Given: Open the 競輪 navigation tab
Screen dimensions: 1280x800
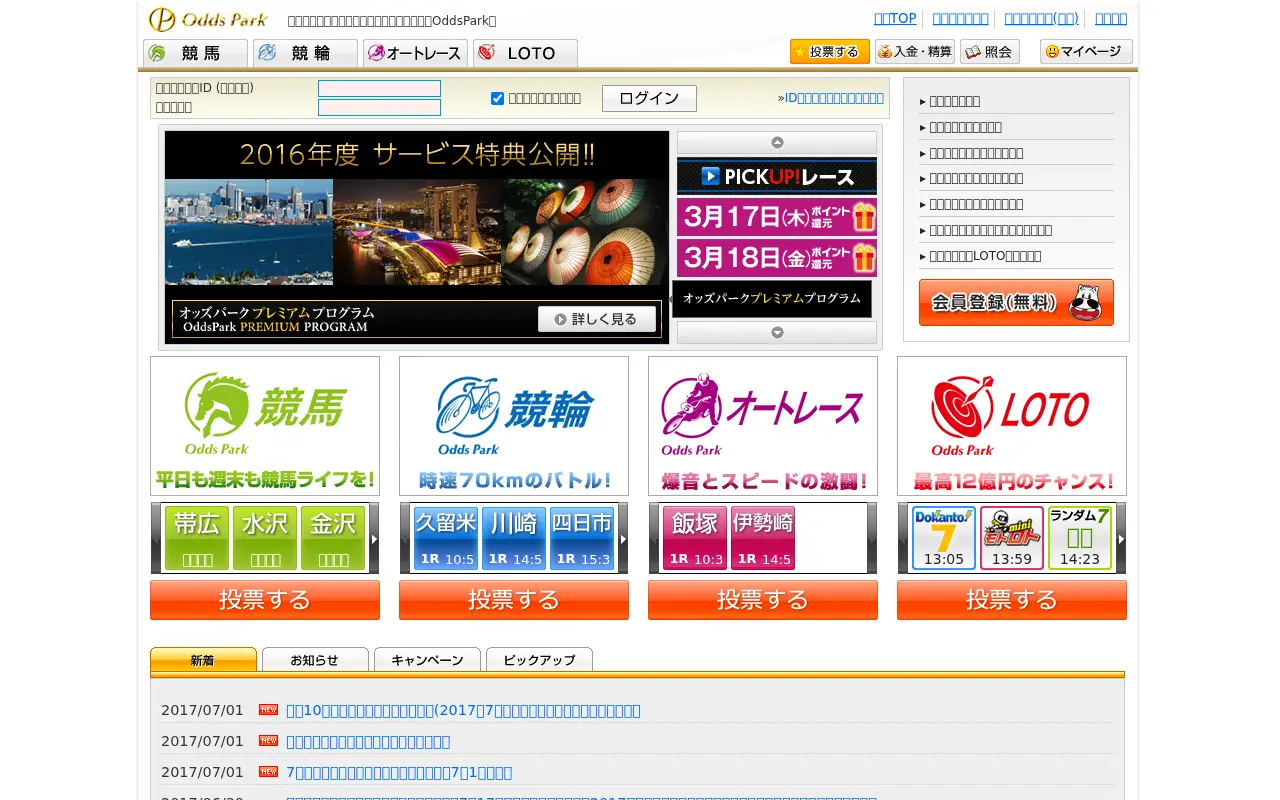Looking at the screenshot, I should point(306,53).
